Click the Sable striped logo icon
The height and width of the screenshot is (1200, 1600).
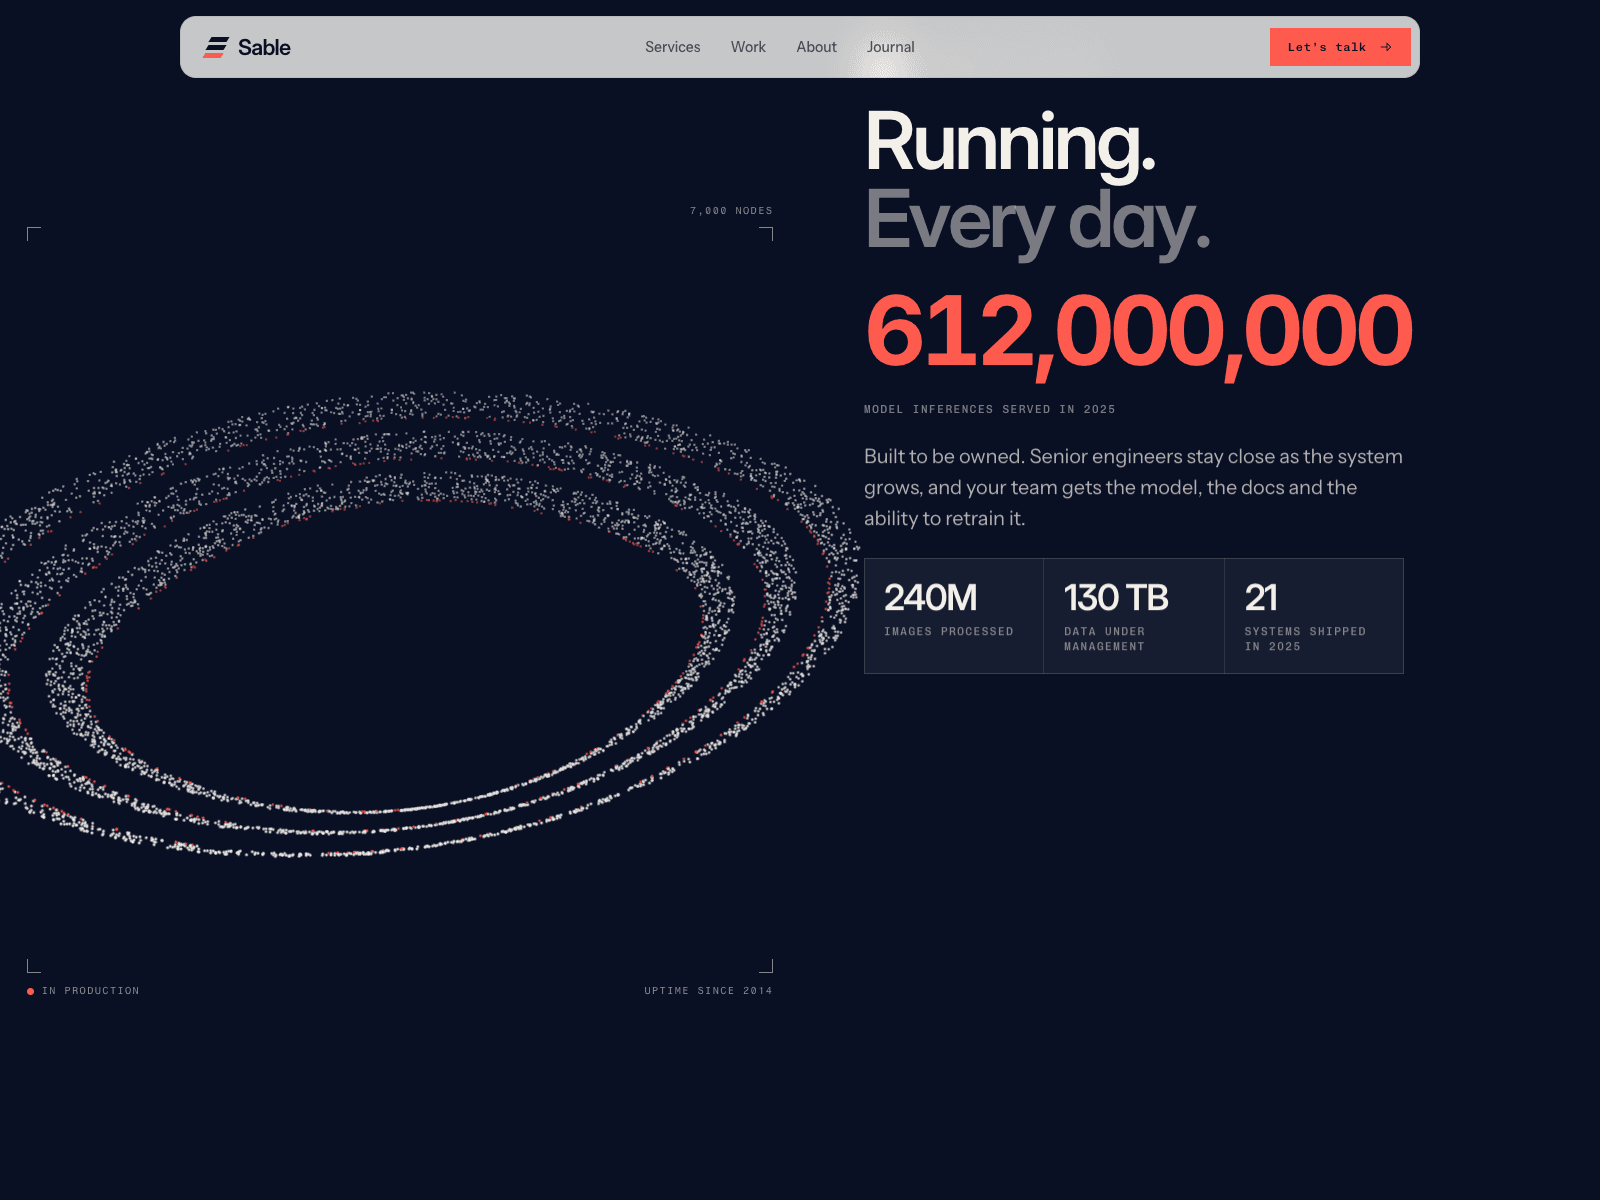[x=216, y=47]
